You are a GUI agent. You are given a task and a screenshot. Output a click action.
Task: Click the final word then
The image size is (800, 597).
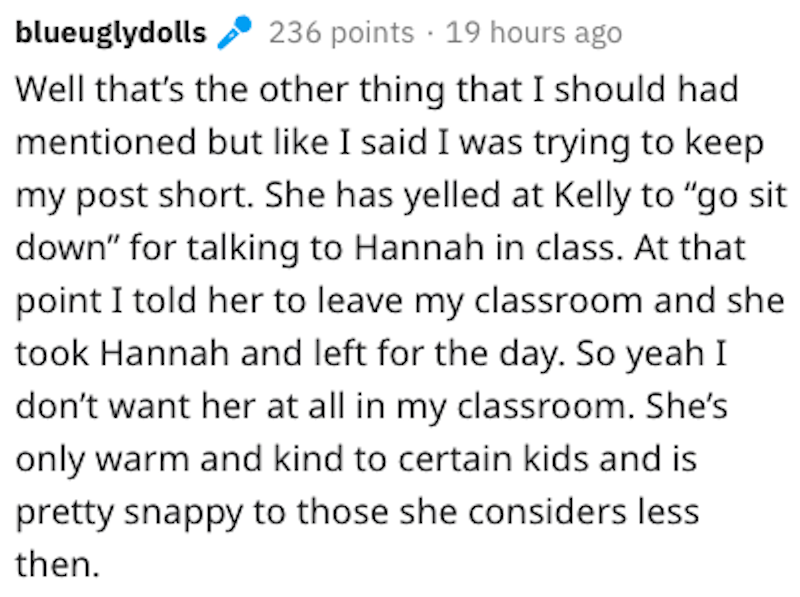(x=57, y=565)
